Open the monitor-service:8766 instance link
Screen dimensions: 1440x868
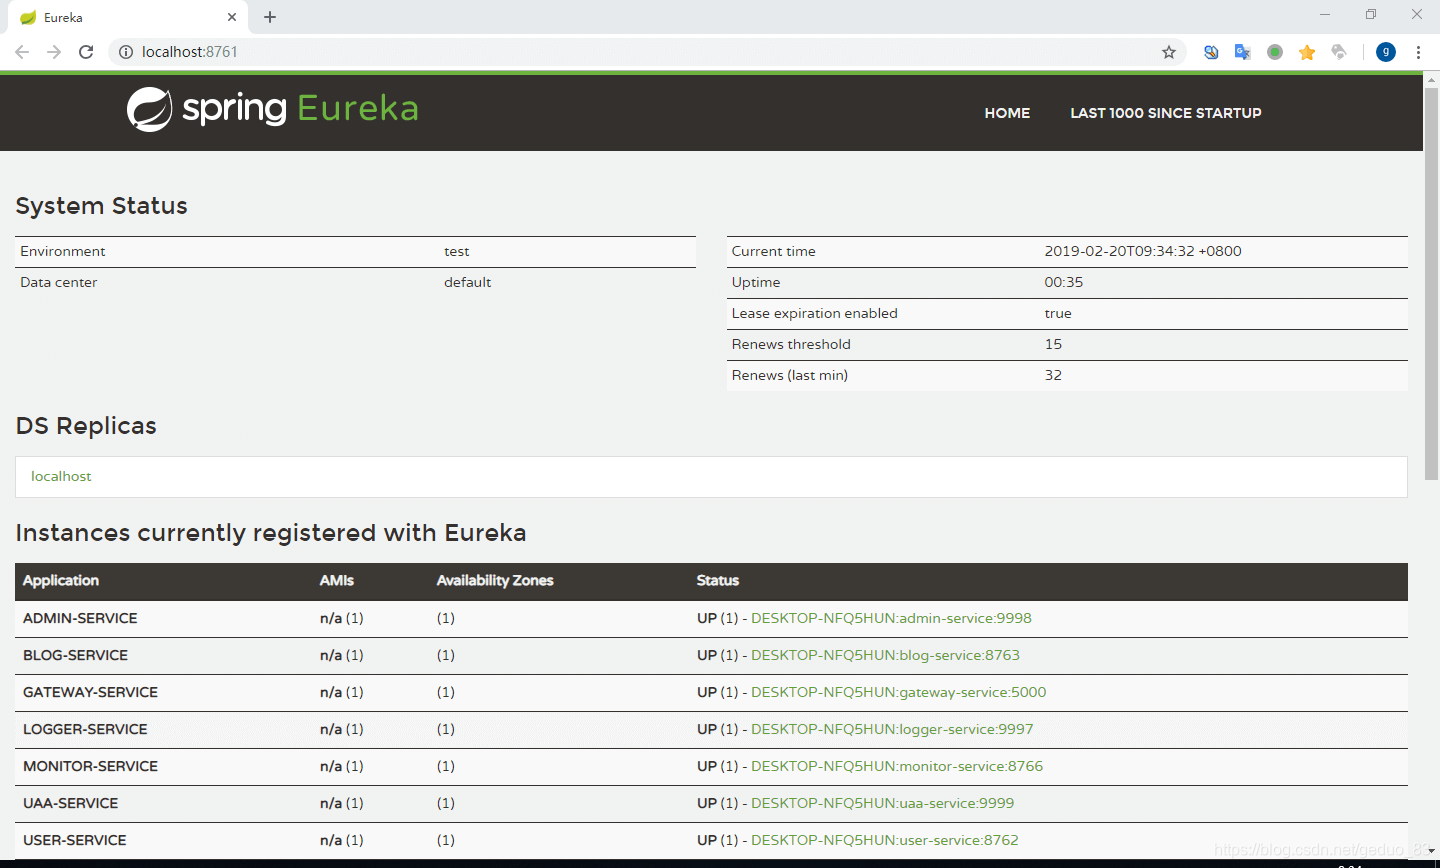click(897, 766)
